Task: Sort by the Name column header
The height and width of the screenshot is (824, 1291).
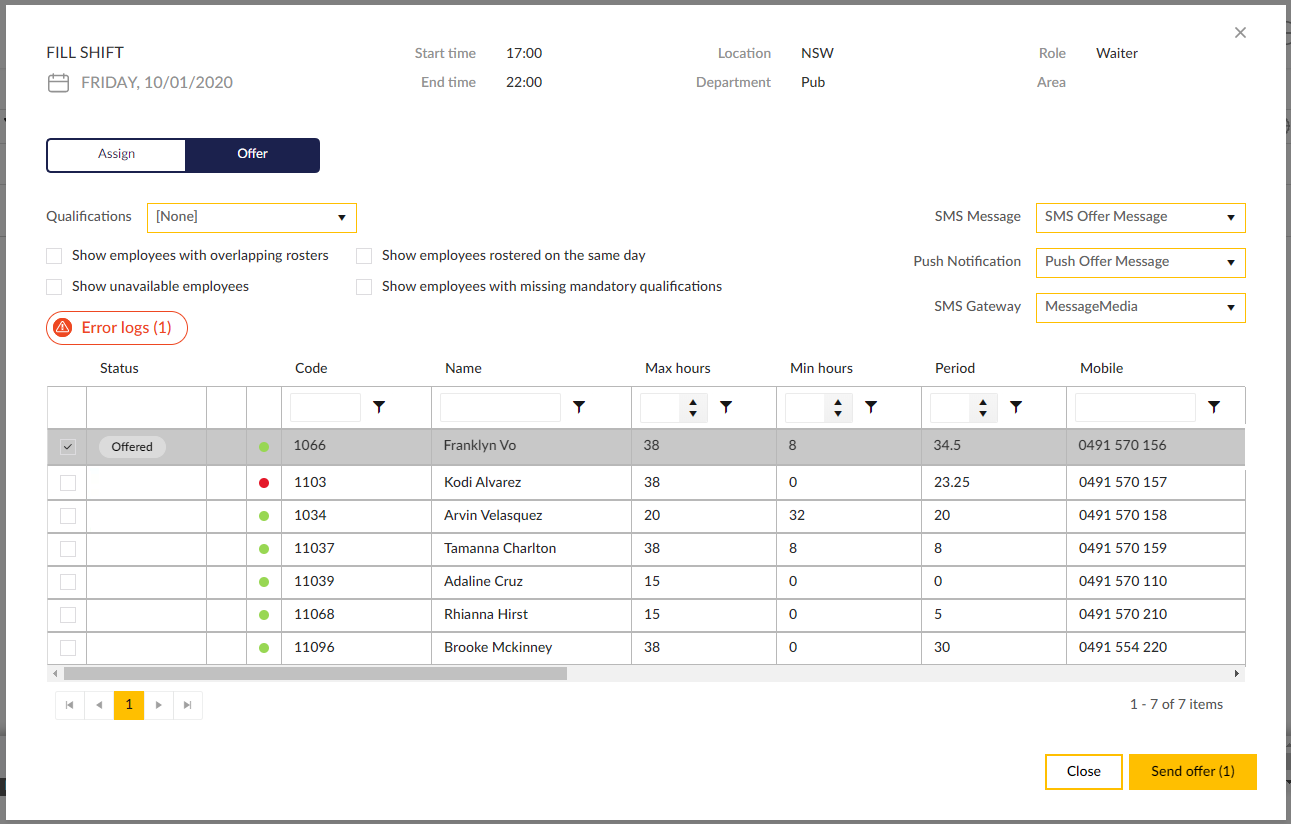Action: pos(463,368)
